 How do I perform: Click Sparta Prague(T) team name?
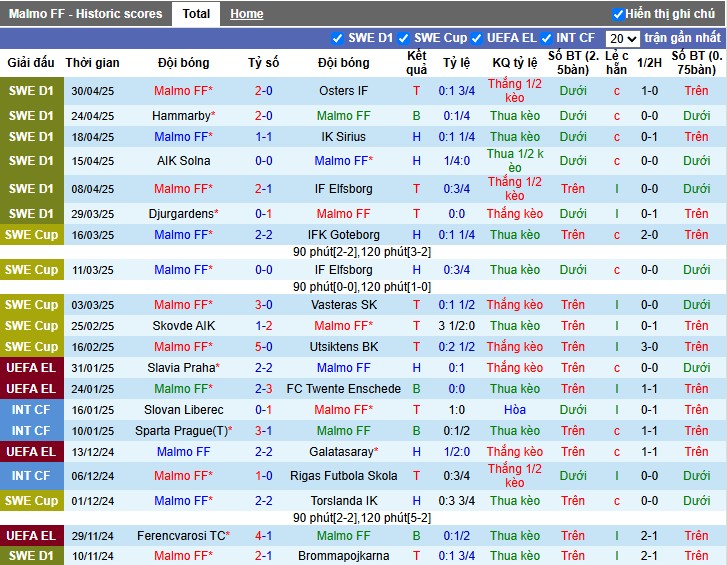click(181, 431)
